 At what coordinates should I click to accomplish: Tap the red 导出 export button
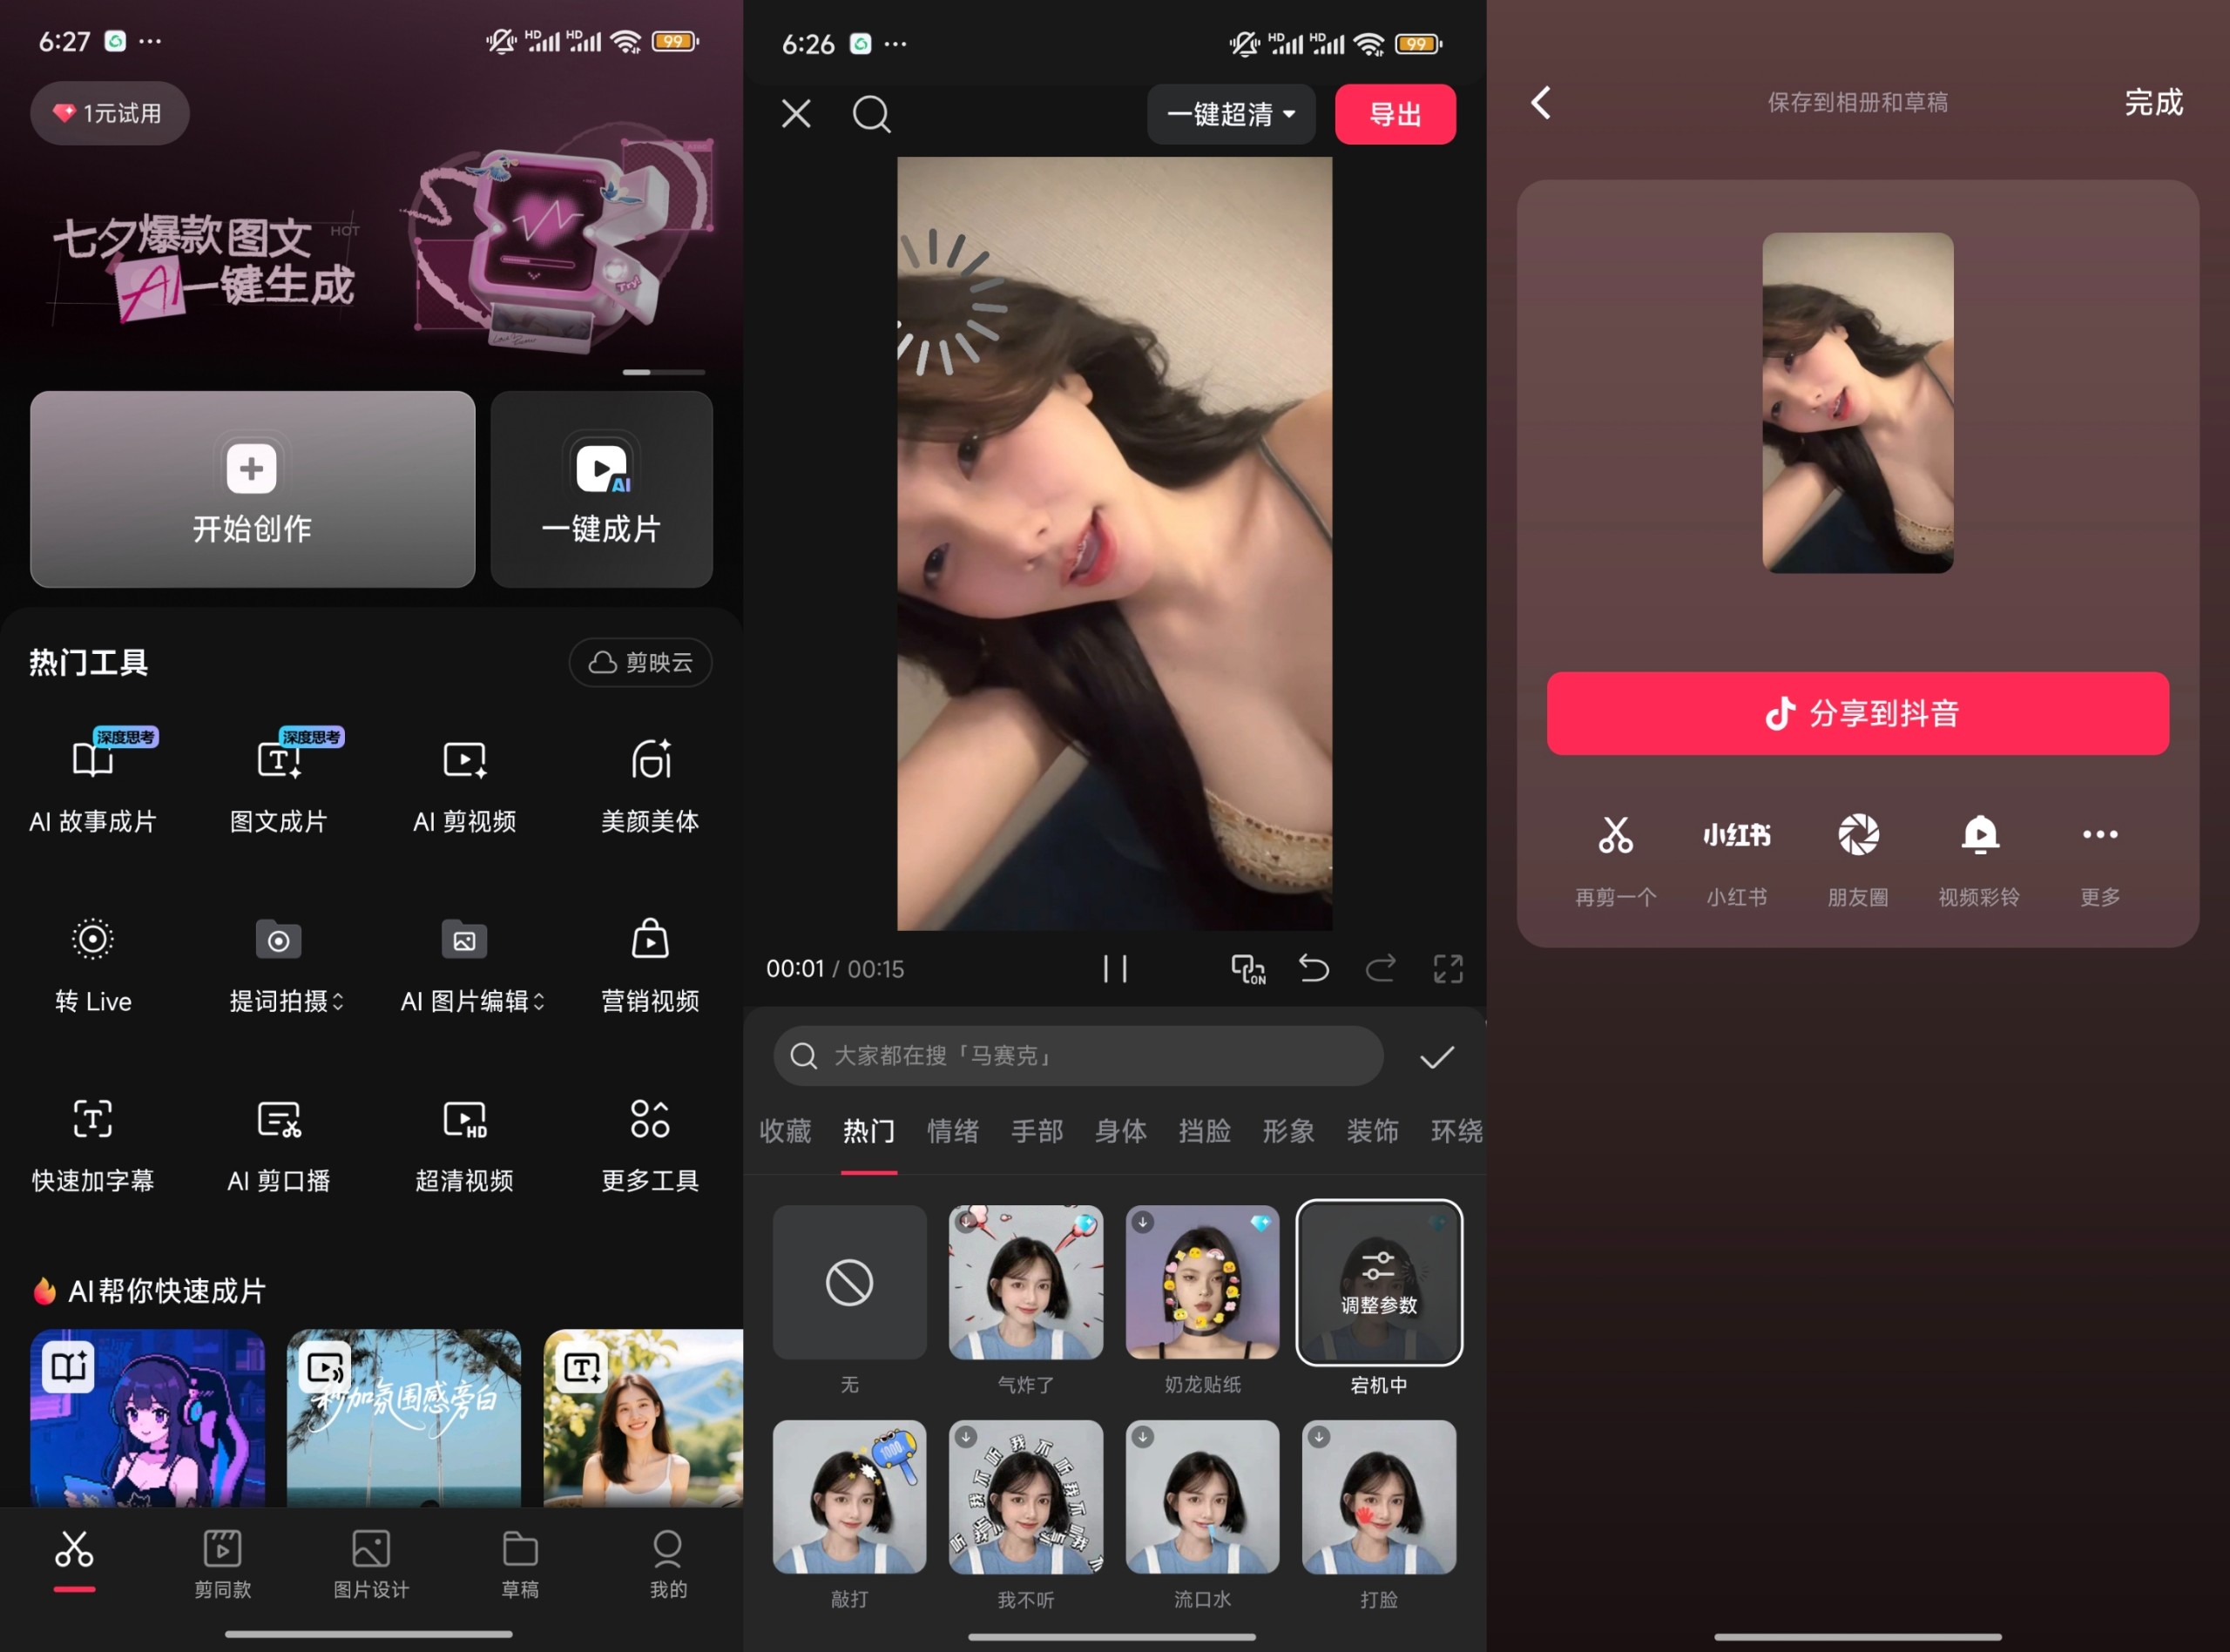[1395, 114]
